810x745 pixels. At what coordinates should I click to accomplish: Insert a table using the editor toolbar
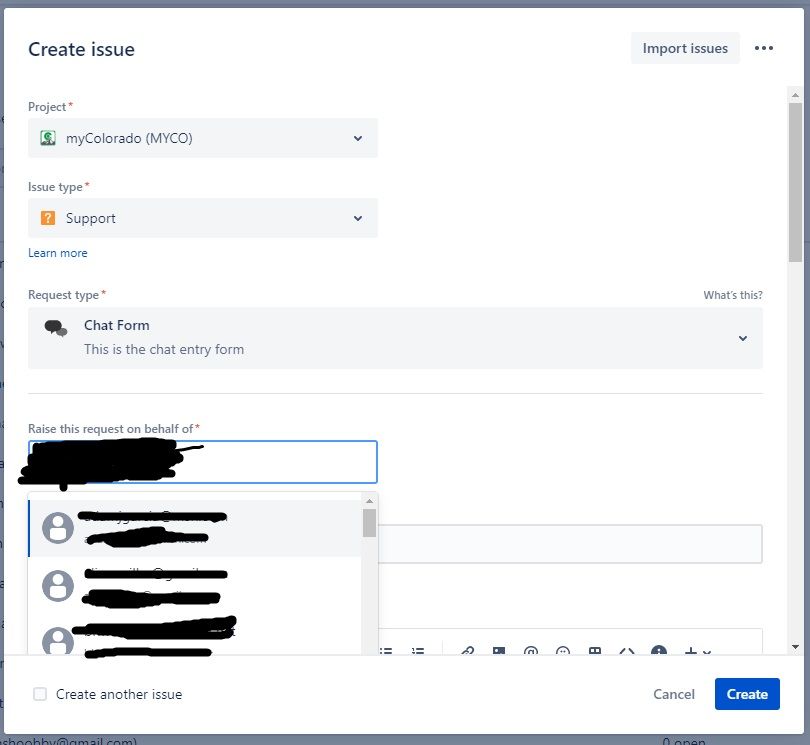pos(595,651)
